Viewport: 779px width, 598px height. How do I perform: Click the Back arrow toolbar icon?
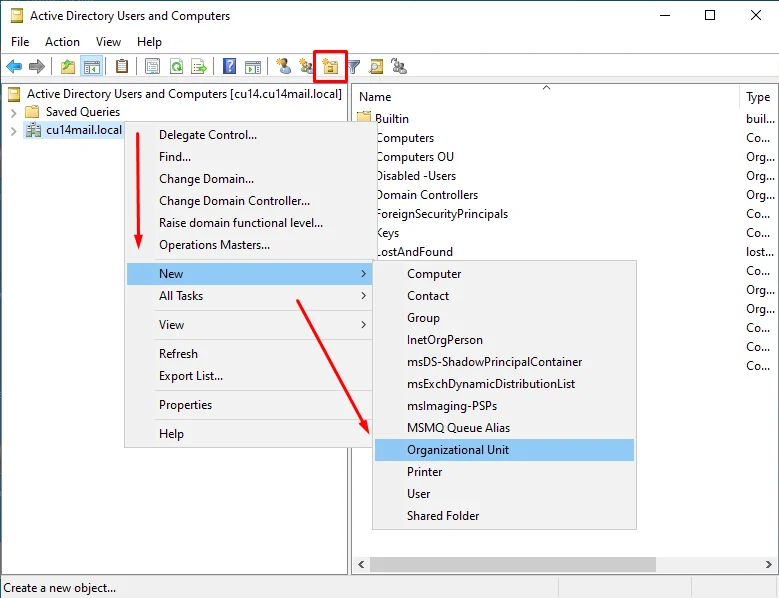tap(14, 66)
